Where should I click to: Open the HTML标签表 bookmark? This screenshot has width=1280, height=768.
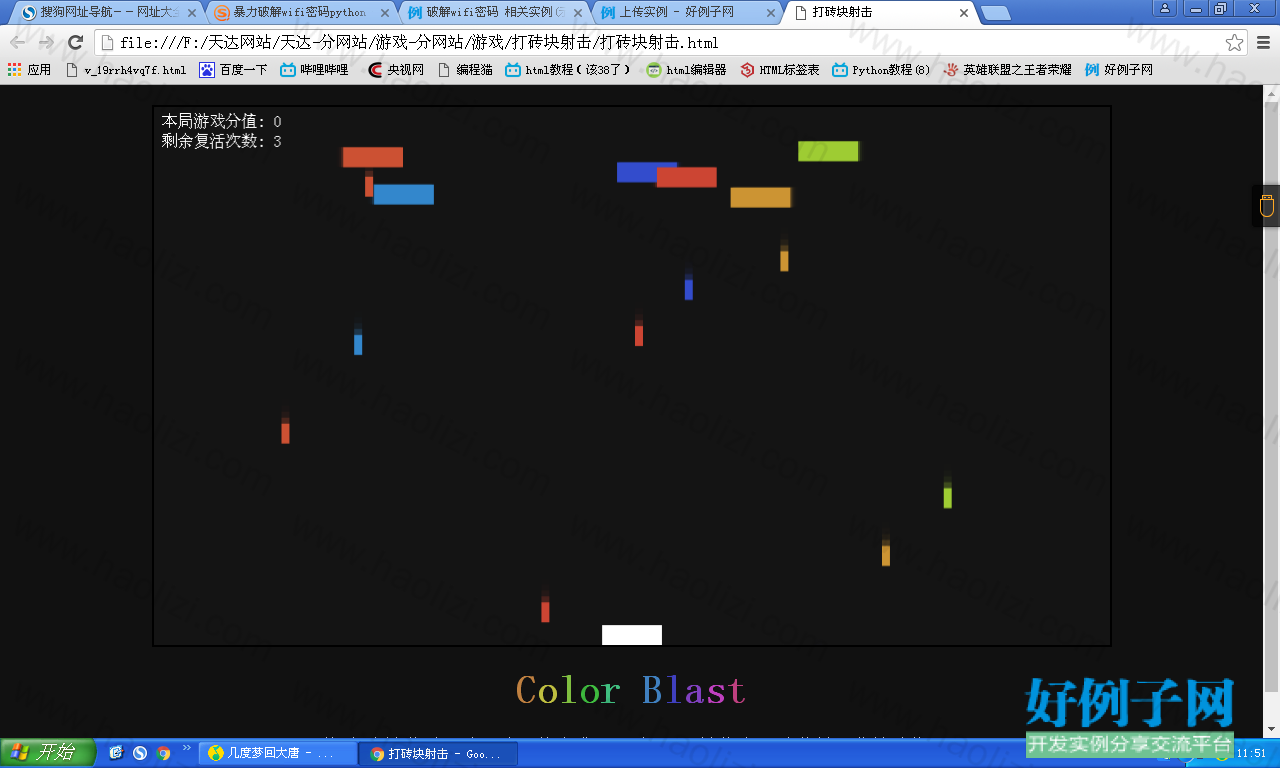[x=779, y=70]
